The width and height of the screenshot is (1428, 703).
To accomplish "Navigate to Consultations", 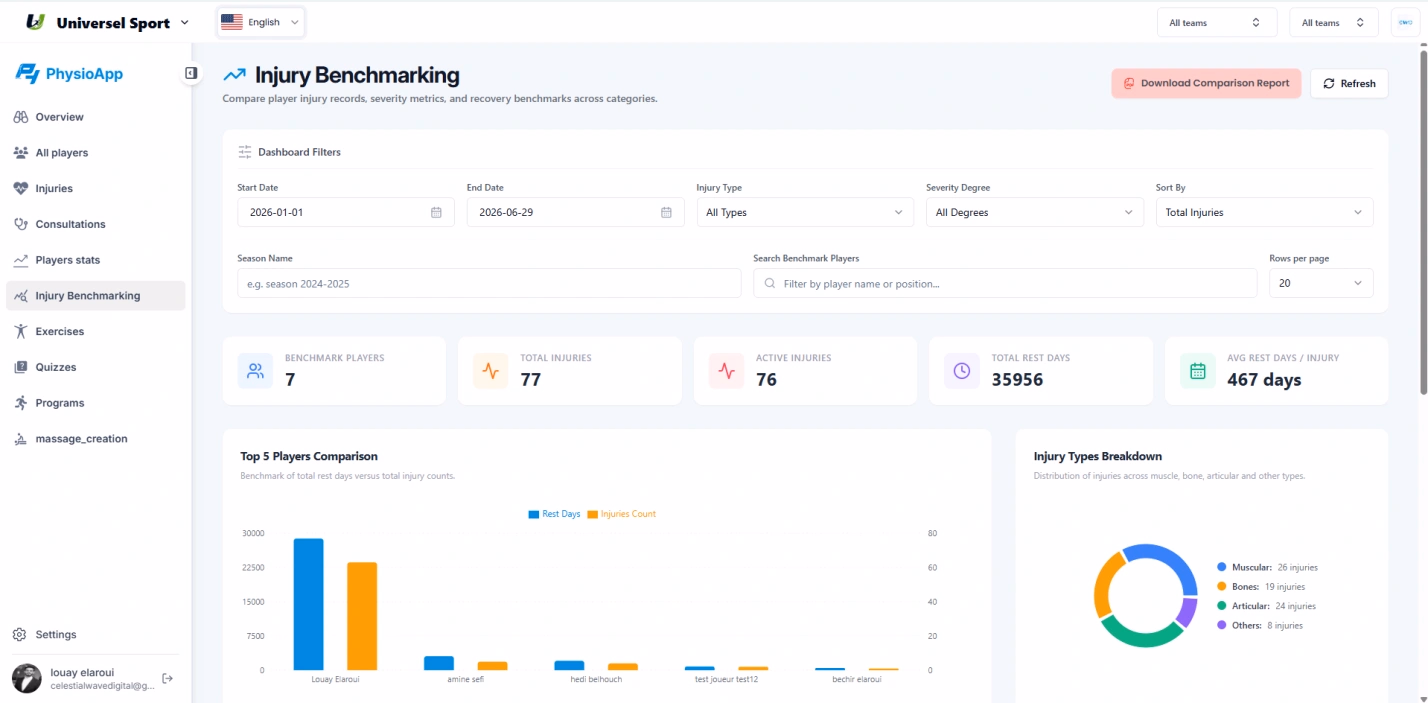I will point(96,224).
